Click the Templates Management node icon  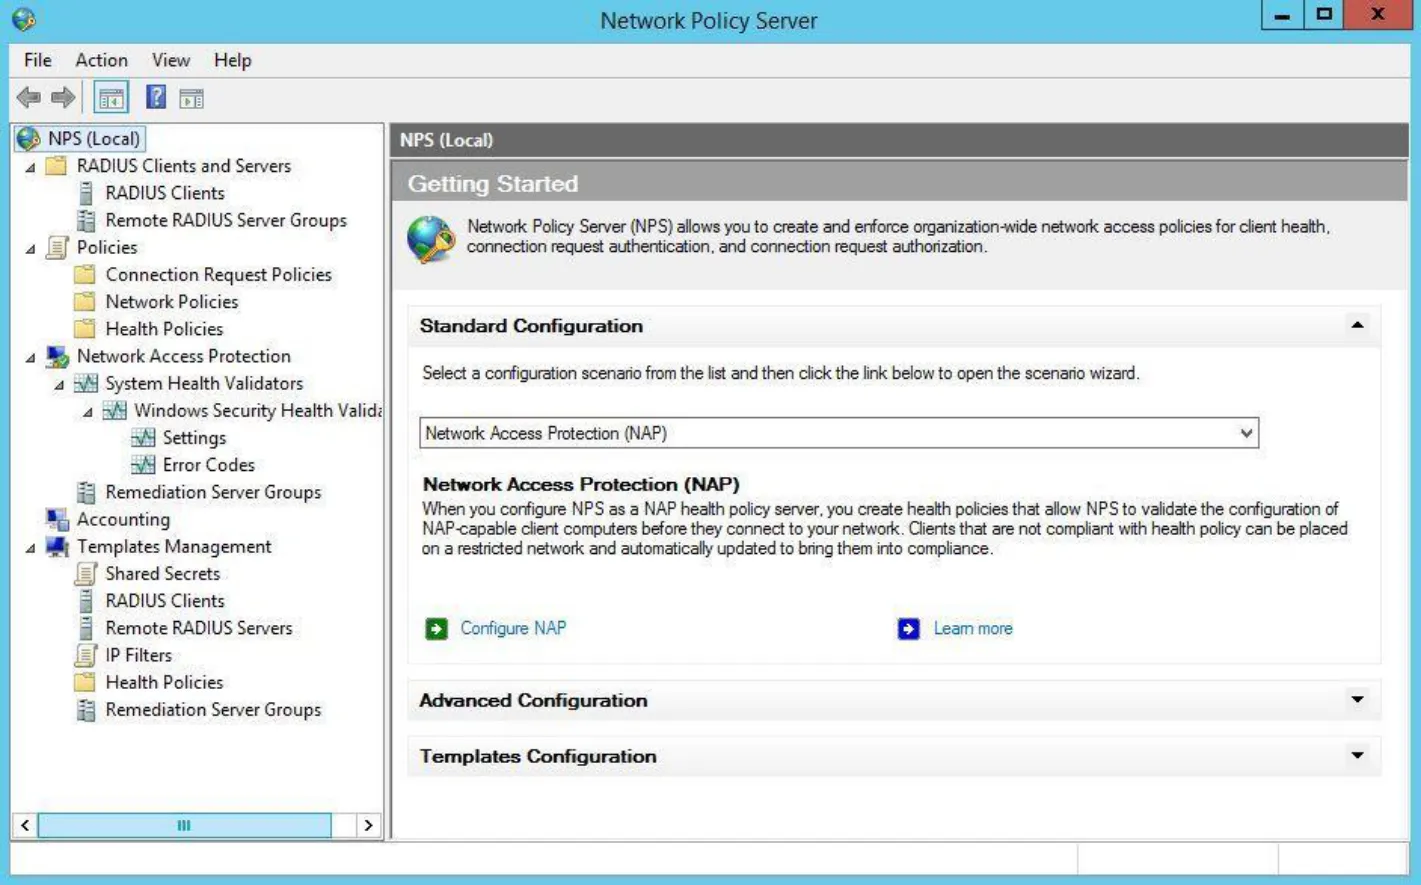point(57,547)
